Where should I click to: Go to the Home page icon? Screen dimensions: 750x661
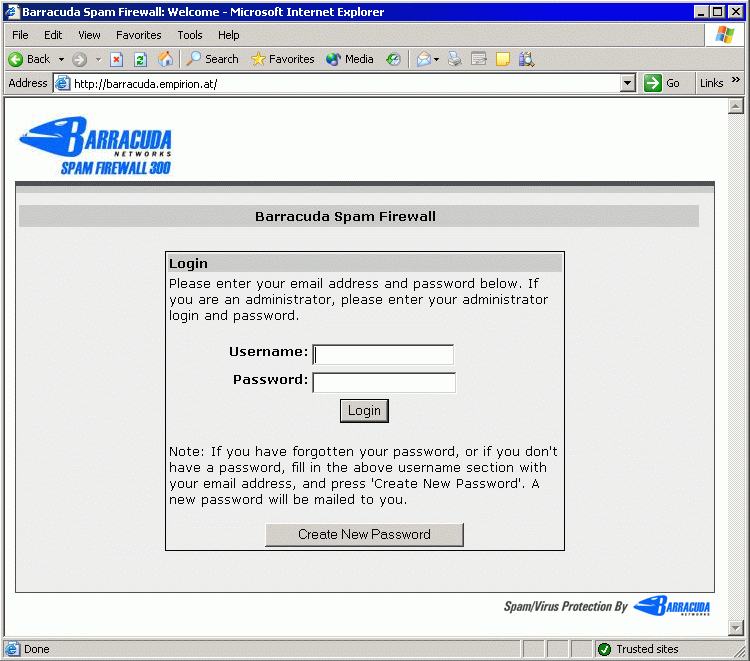(165, 59)
